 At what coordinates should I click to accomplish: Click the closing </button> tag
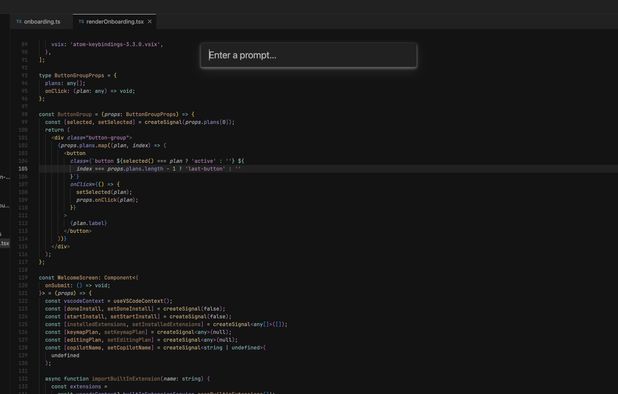tap(78, 231)
